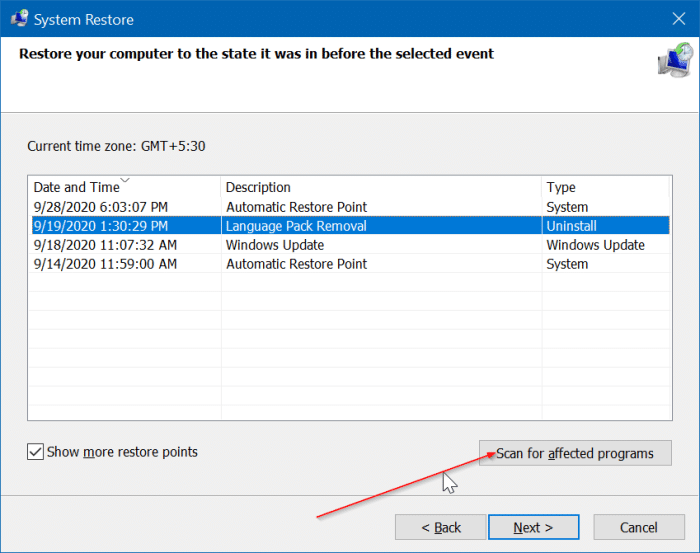Click the Windows Update type cell
This screenshot has width=700, height=553.
click(x=596, y=245)
